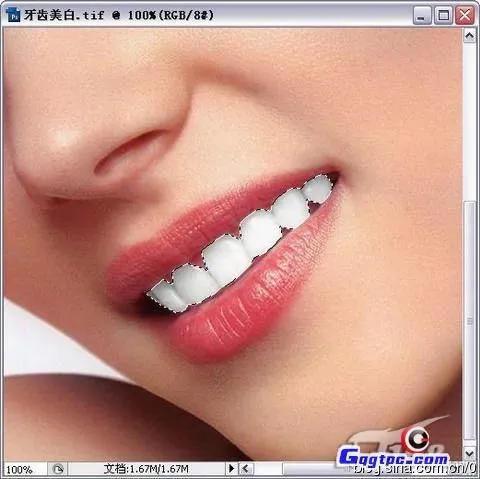Viewport: 480px width, 479px height.
Task: Minimize the 牙齿美白.tif document window
Action: [x=422, y=15]
